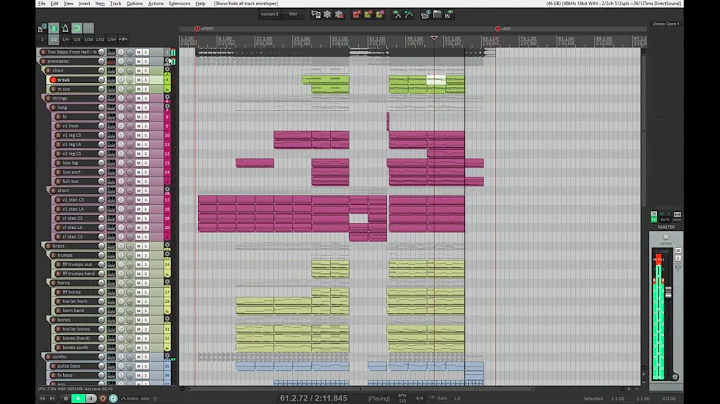
Task: Set grid division to 1/16
Action: (88, 39)
